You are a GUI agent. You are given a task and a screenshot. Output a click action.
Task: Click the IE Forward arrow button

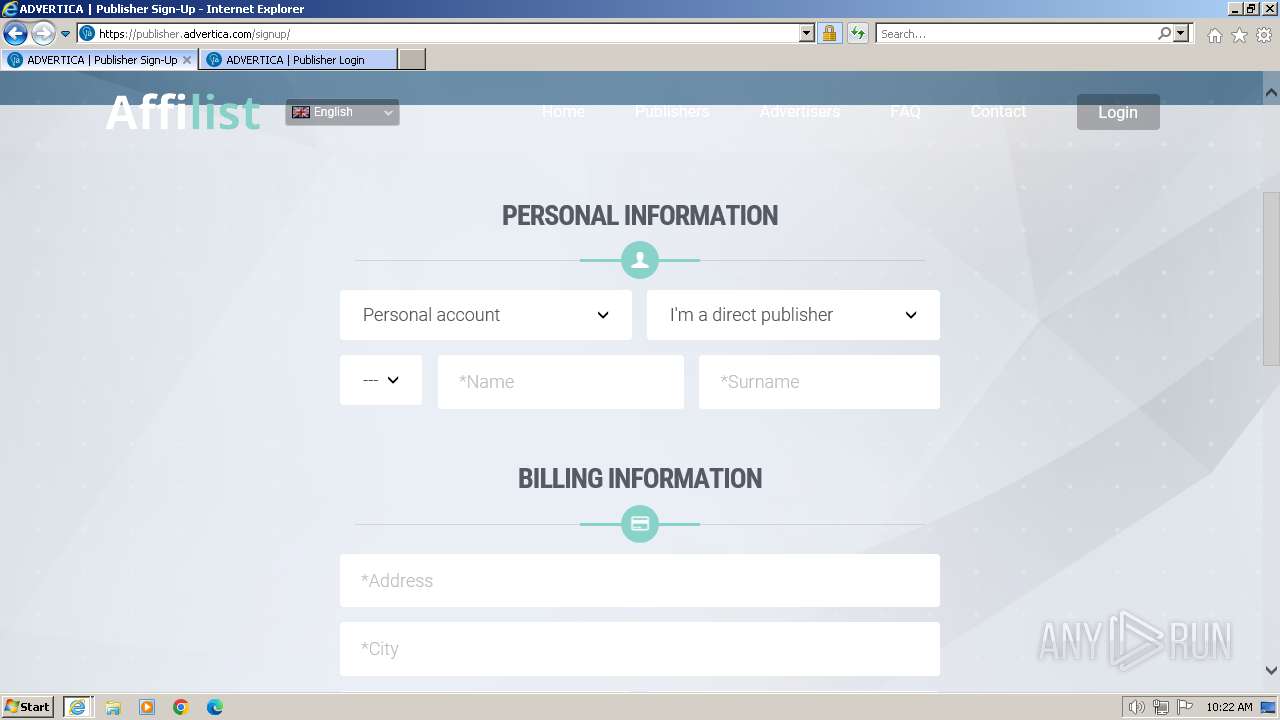[43, 33]
